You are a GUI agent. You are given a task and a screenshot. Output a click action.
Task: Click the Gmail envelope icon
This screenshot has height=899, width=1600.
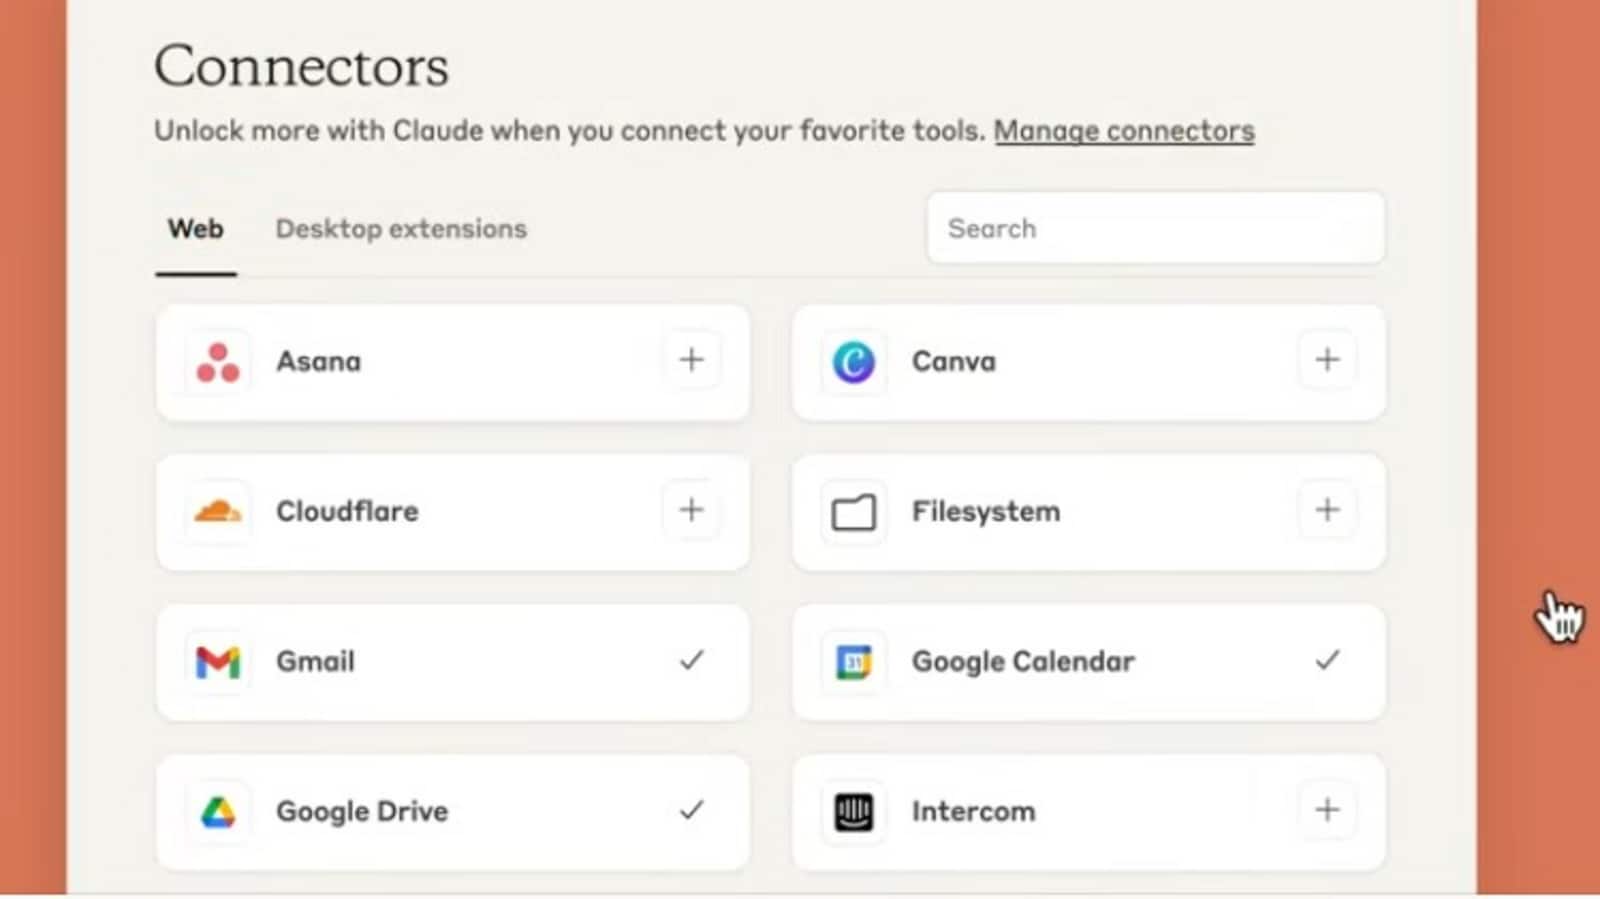tap(218, 661)
